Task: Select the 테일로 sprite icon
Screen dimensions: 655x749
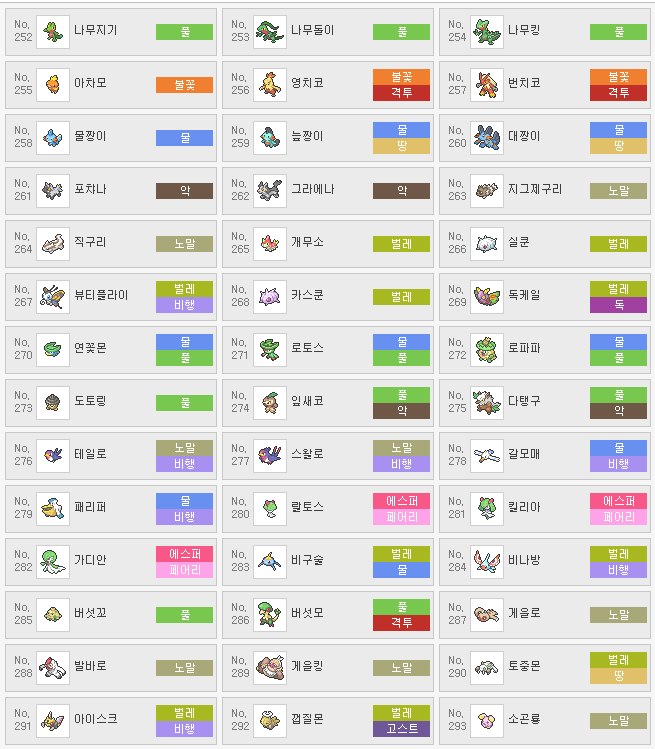Action: 53,456
